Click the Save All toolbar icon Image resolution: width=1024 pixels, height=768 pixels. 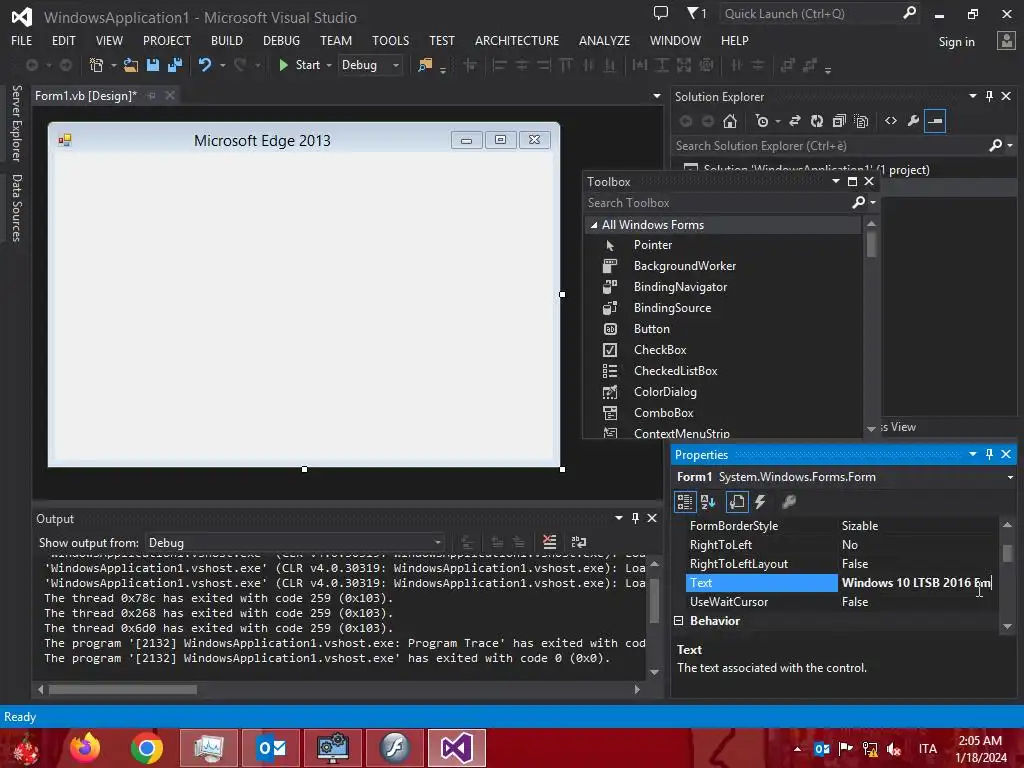(175, 65)
